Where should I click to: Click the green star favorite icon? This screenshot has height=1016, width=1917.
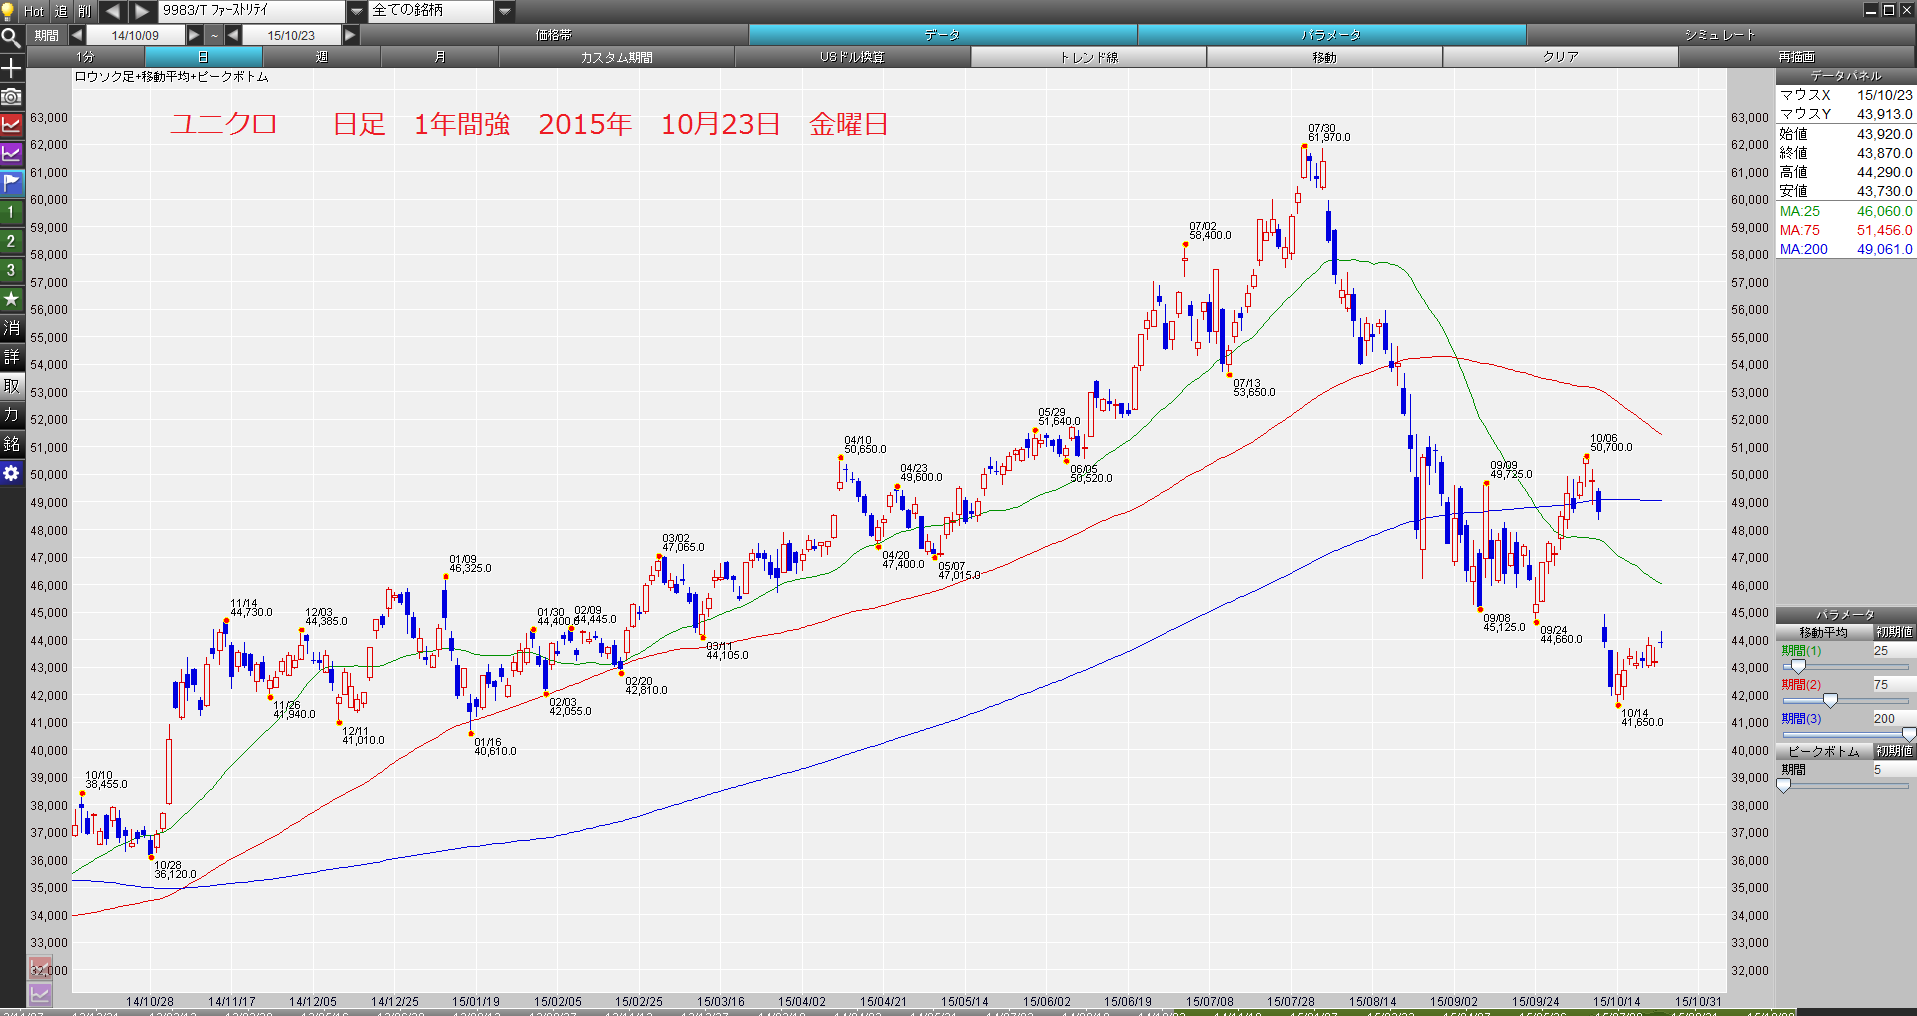11,299
